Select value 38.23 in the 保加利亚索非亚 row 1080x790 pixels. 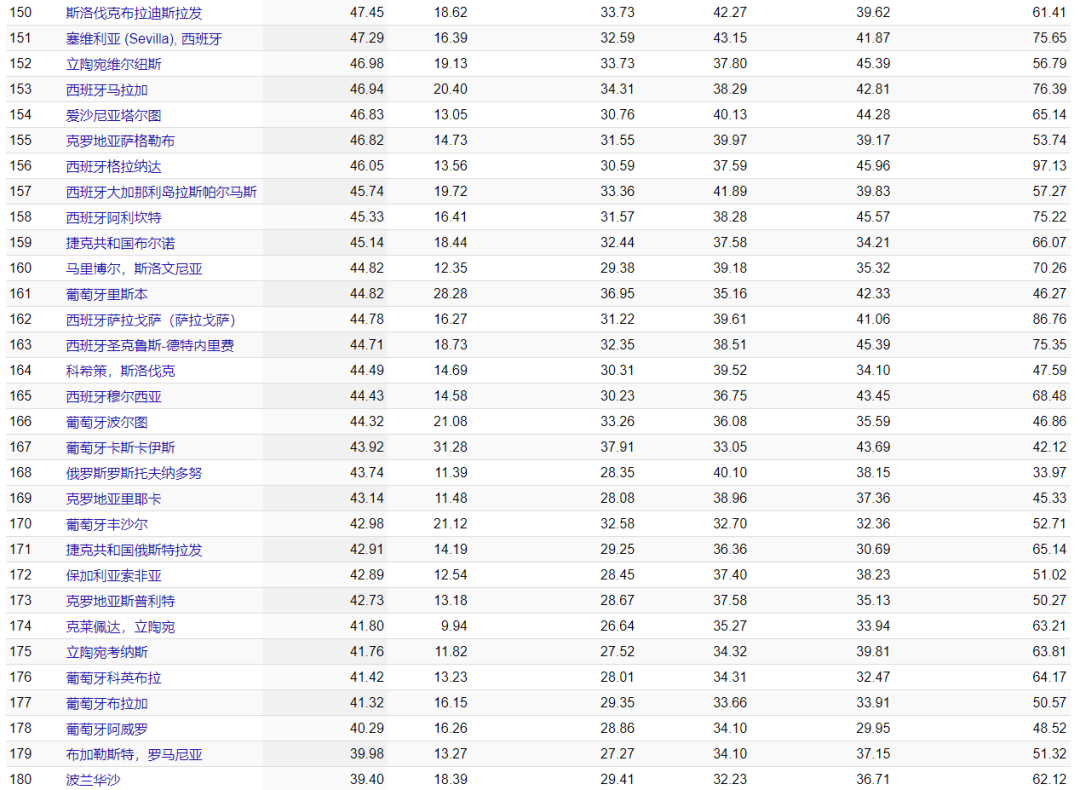pyautogui.click(x=873, y=574)
